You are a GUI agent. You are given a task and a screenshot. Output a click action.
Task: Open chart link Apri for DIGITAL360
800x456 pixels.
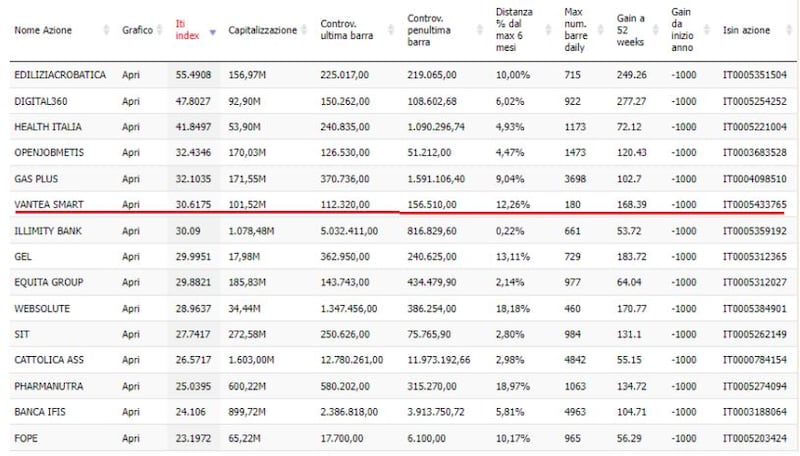131,102
